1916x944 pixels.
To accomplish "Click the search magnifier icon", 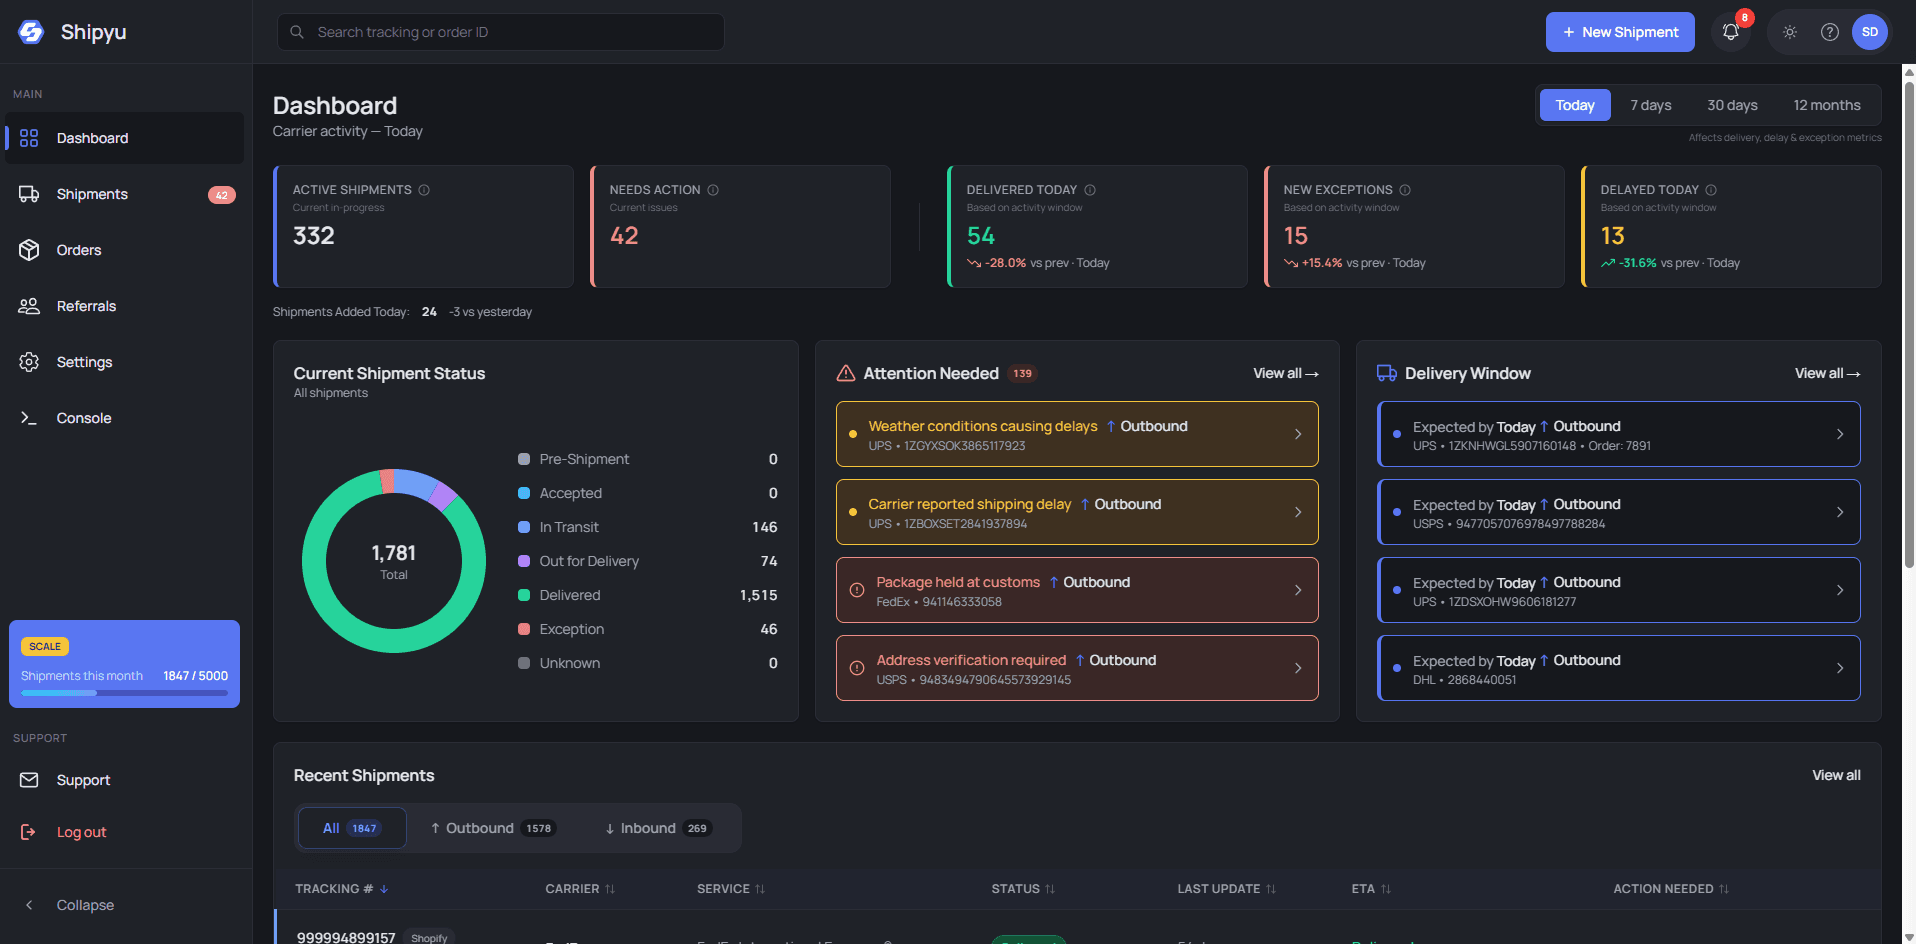I will [297, 32].
